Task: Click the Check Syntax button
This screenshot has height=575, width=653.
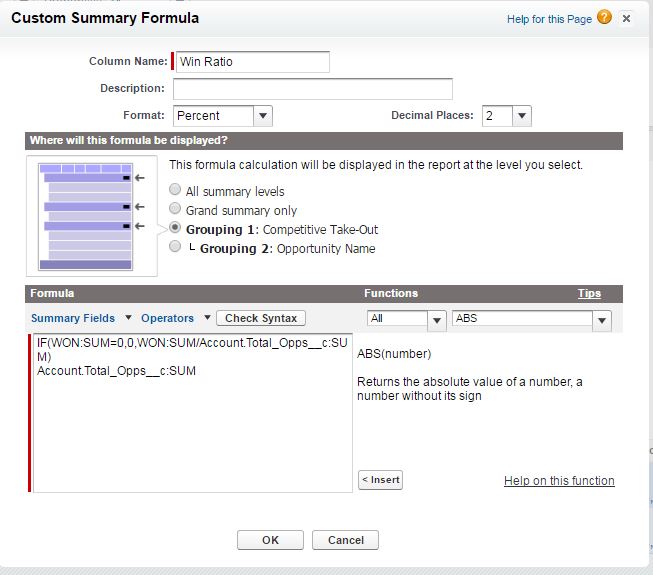Action: coord(261,318)
